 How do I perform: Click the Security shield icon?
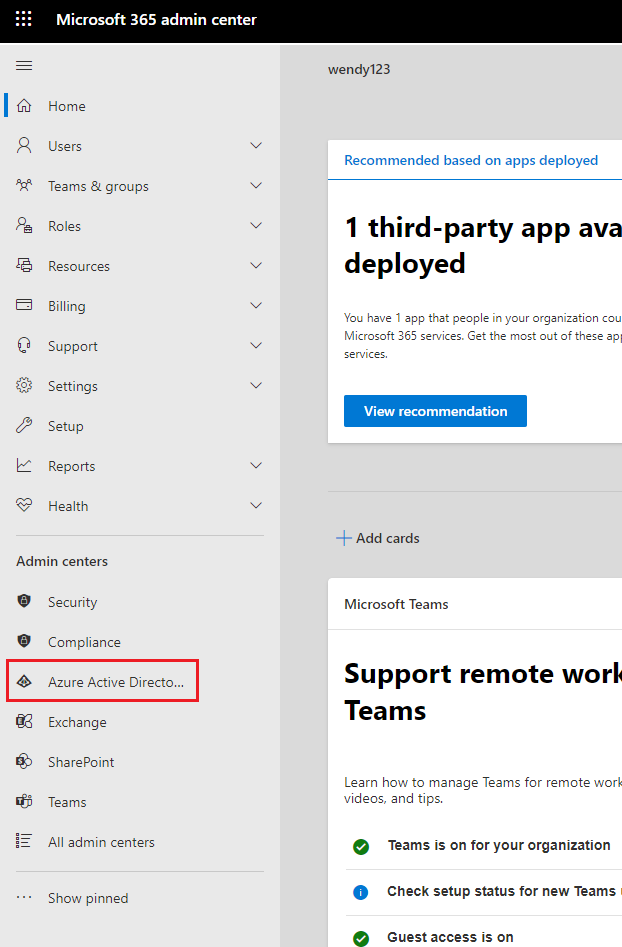(x=24, y=601)
